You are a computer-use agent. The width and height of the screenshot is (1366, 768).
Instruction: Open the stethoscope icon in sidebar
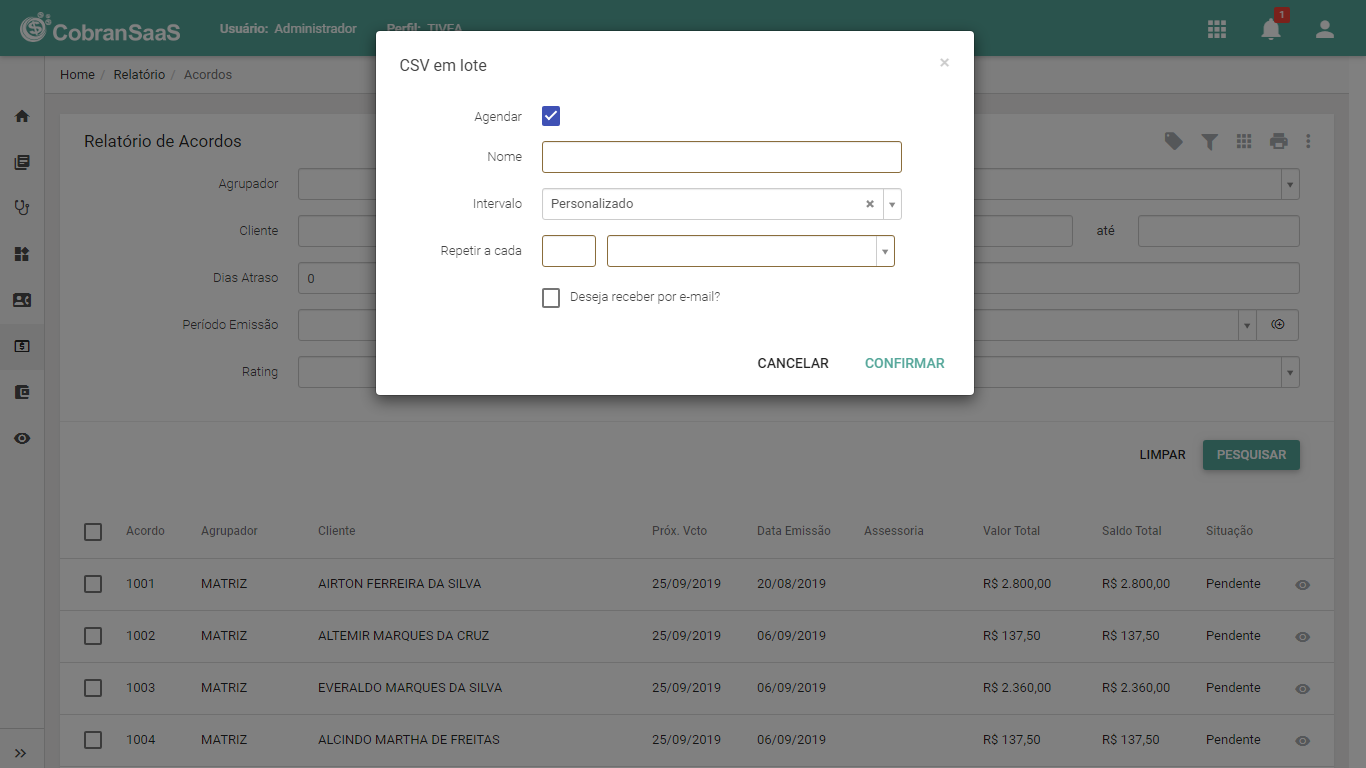[22, 208]
